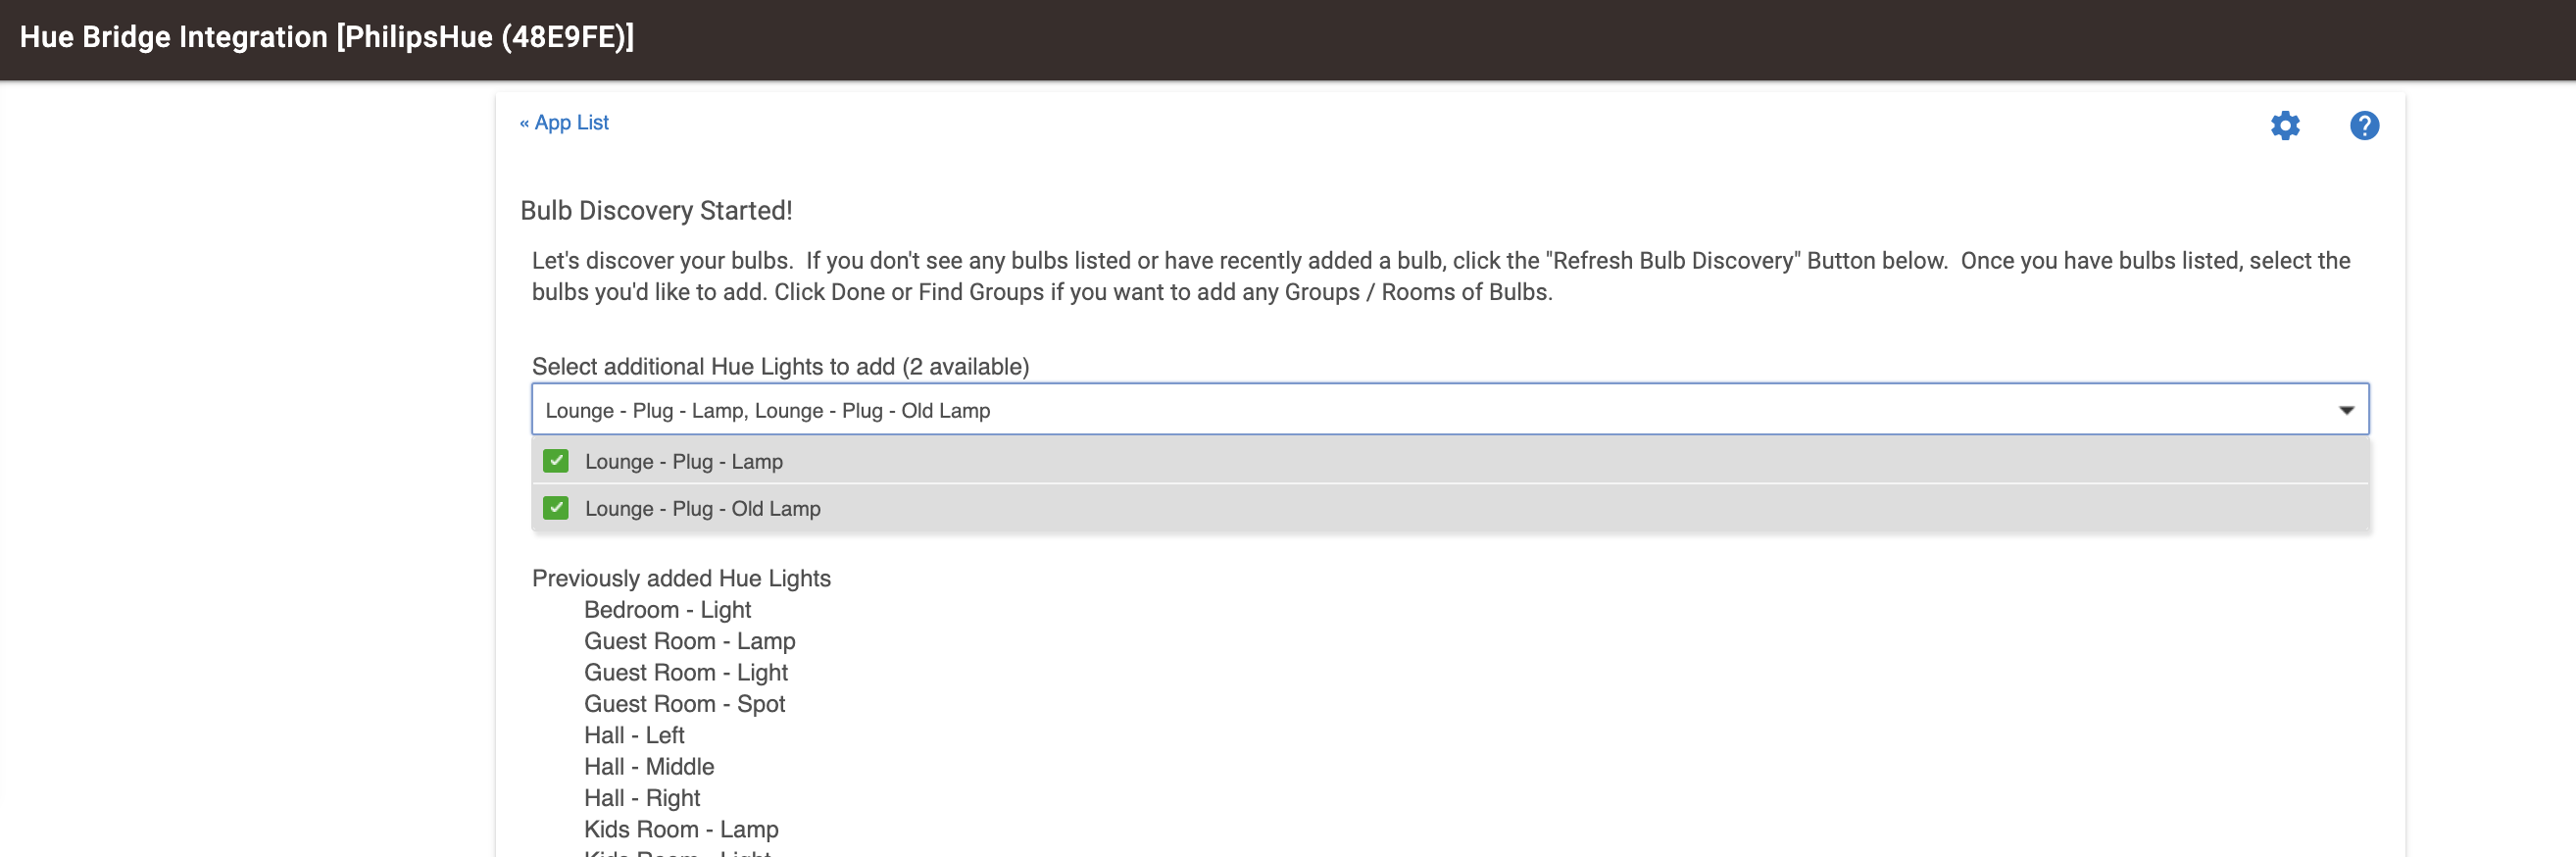The image size is (2576, 857).
Task: Click the "Previously added Hue Lights" label
Action: (681, 579)
